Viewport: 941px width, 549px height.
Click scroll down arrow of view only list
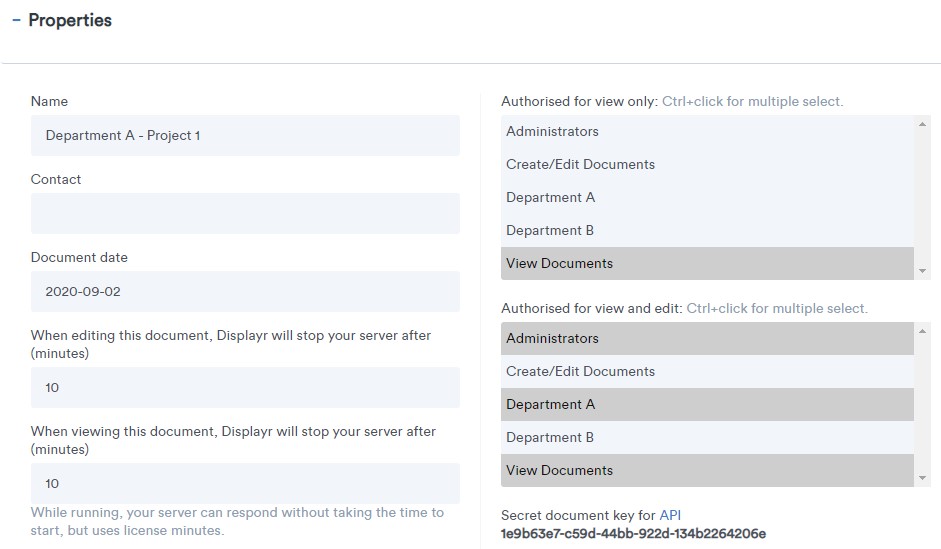tap(922, 271)
